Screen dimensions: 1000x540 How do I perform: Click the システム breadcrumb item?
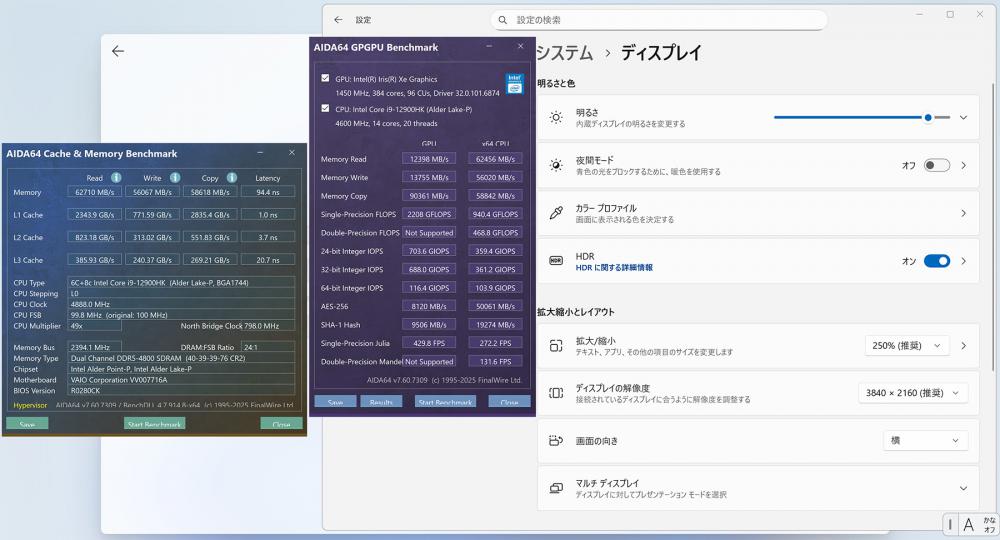click(x=564, y=53)
